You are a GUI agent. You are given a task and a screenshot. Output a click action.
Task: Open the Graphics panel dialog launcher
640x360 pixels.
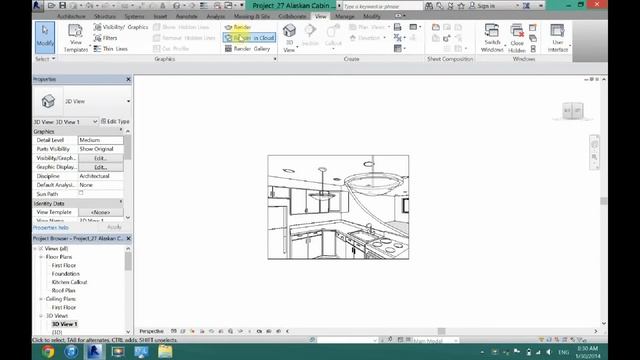click(275, 59)
